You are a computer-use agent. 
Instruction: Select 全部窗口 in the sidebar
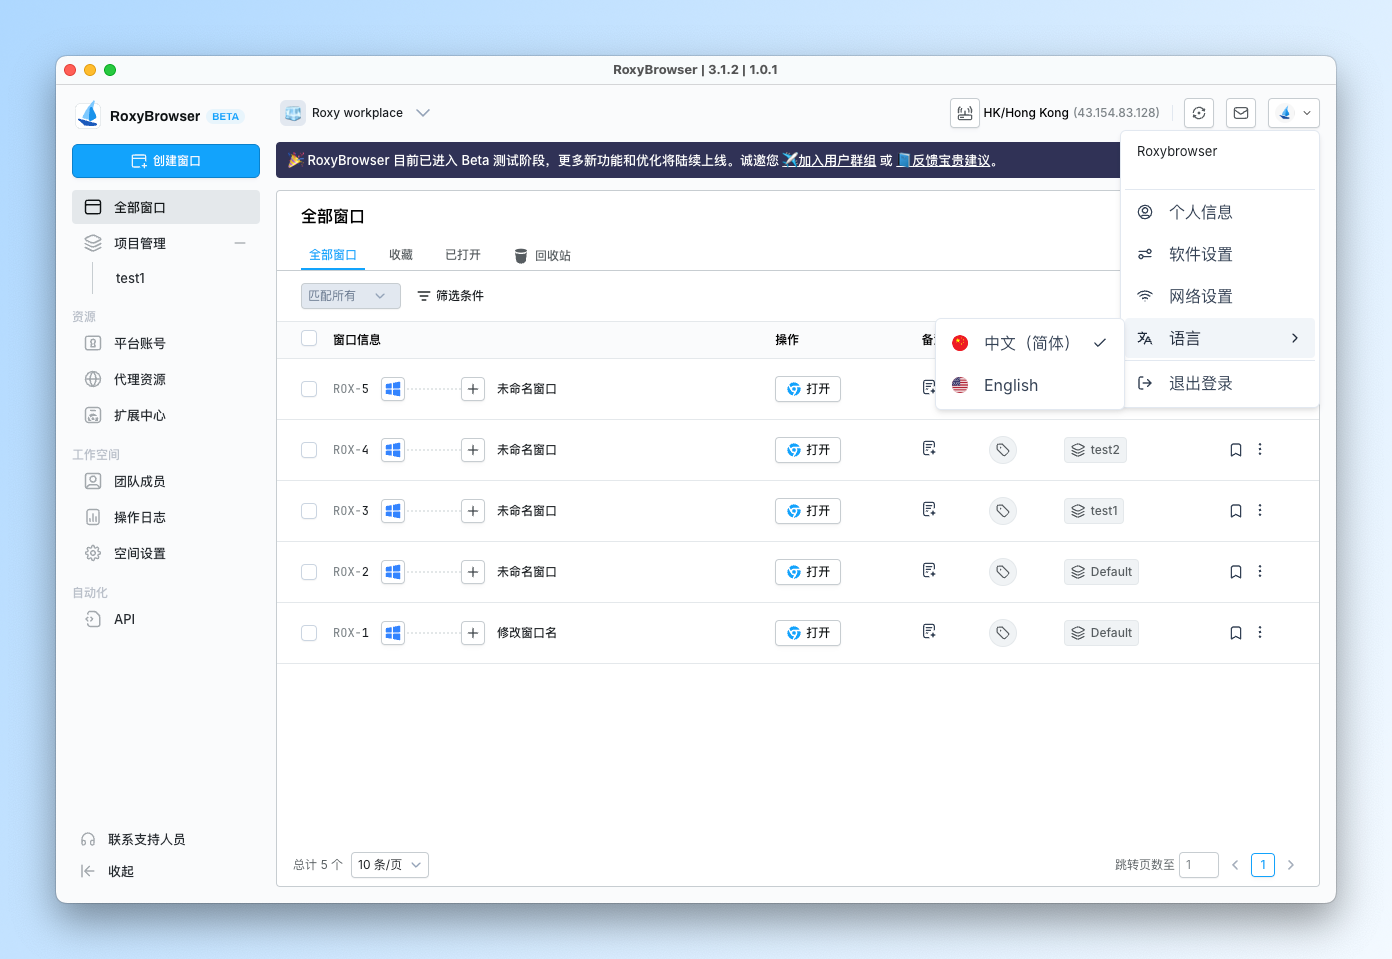point(166,207)
